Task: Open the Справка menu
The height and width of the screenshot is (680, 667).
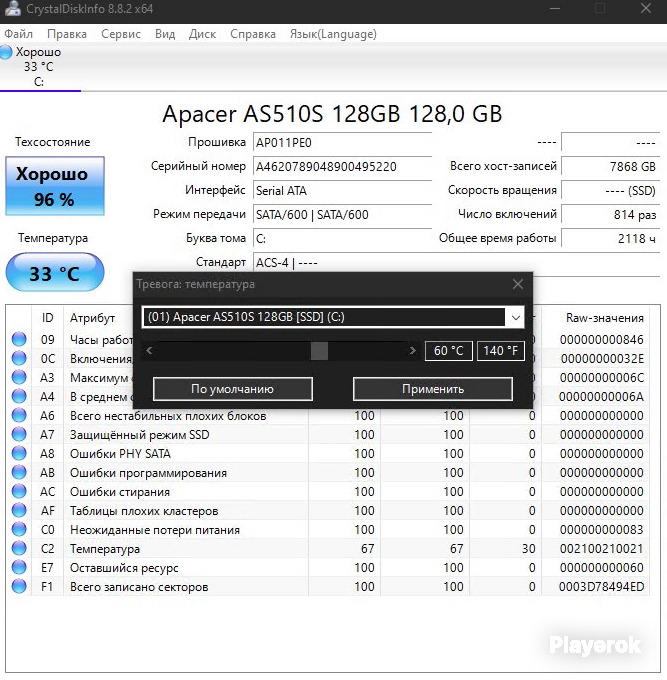Action: pyautogui.click(x=253, y=34)
